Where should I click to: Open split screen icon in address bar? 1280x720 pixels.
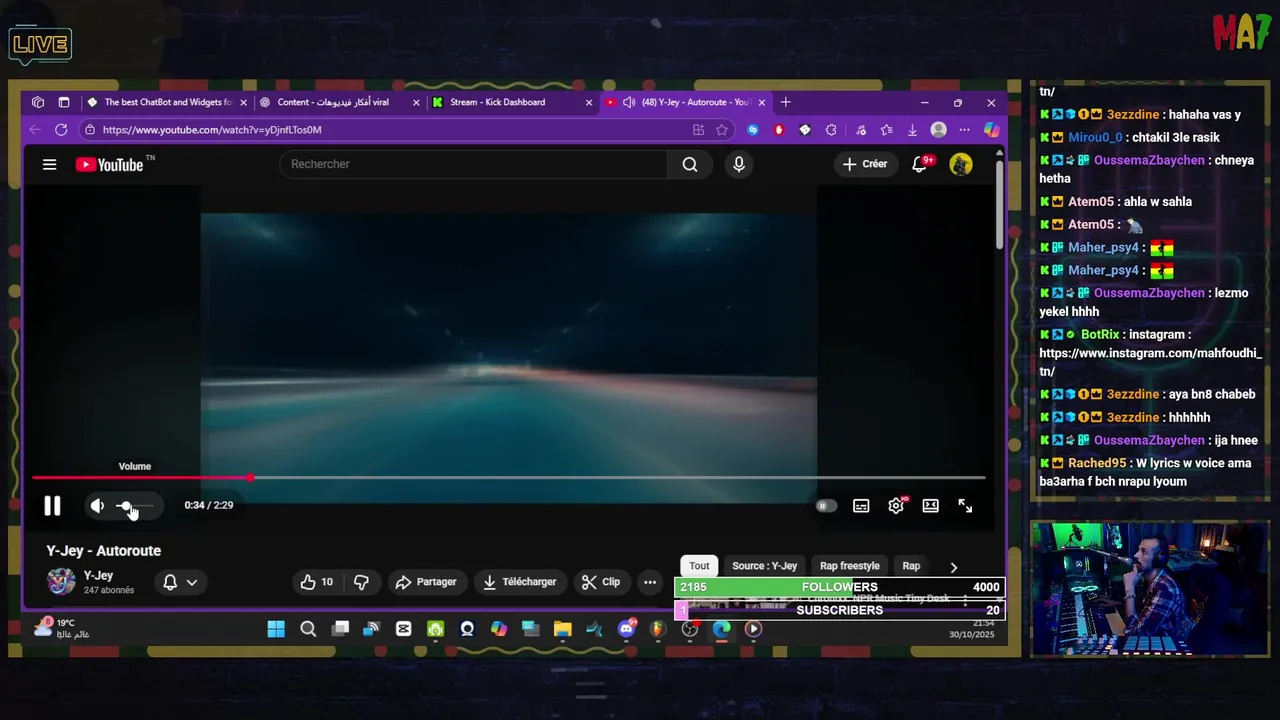[698, 130]
